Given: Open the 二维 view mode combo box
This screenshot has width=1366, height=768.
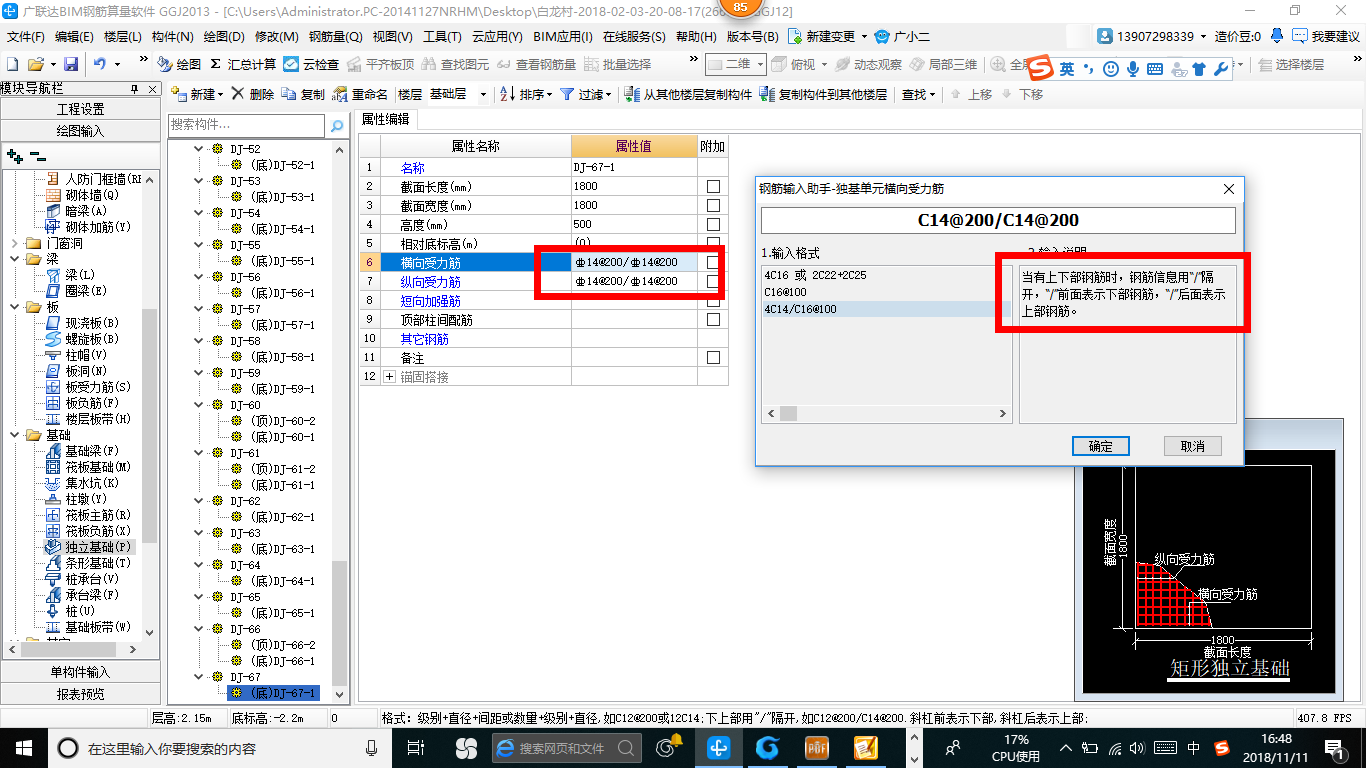Looking at the screenshot, I should (735, 64).
